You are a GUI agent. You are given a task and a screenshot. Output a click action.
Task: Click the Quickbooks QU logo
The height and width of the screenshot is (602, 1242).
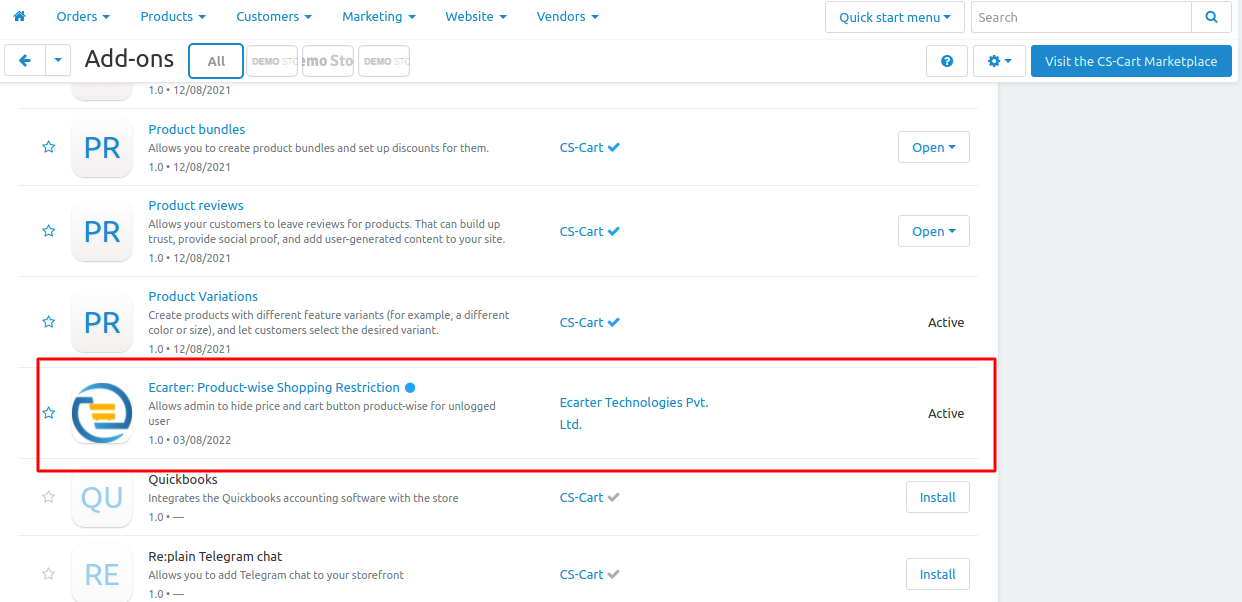coord(102,497)
